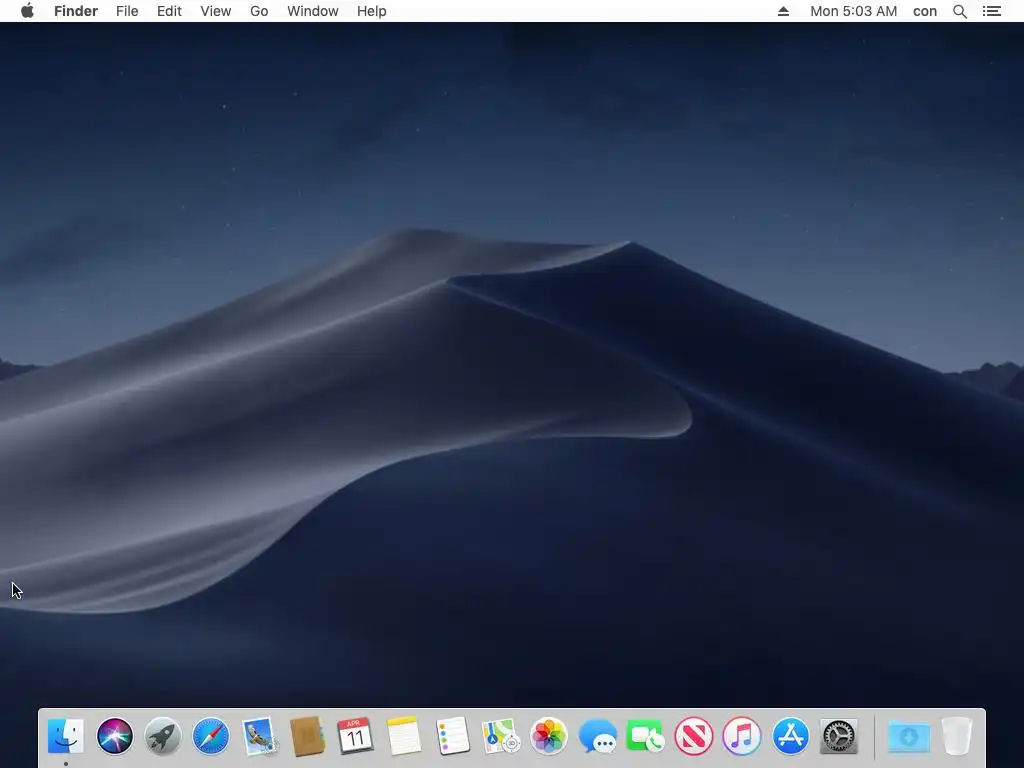Open System Preferences gear icon
The height and width of the screenshot is (768, 1024).
tap(839, 736)
